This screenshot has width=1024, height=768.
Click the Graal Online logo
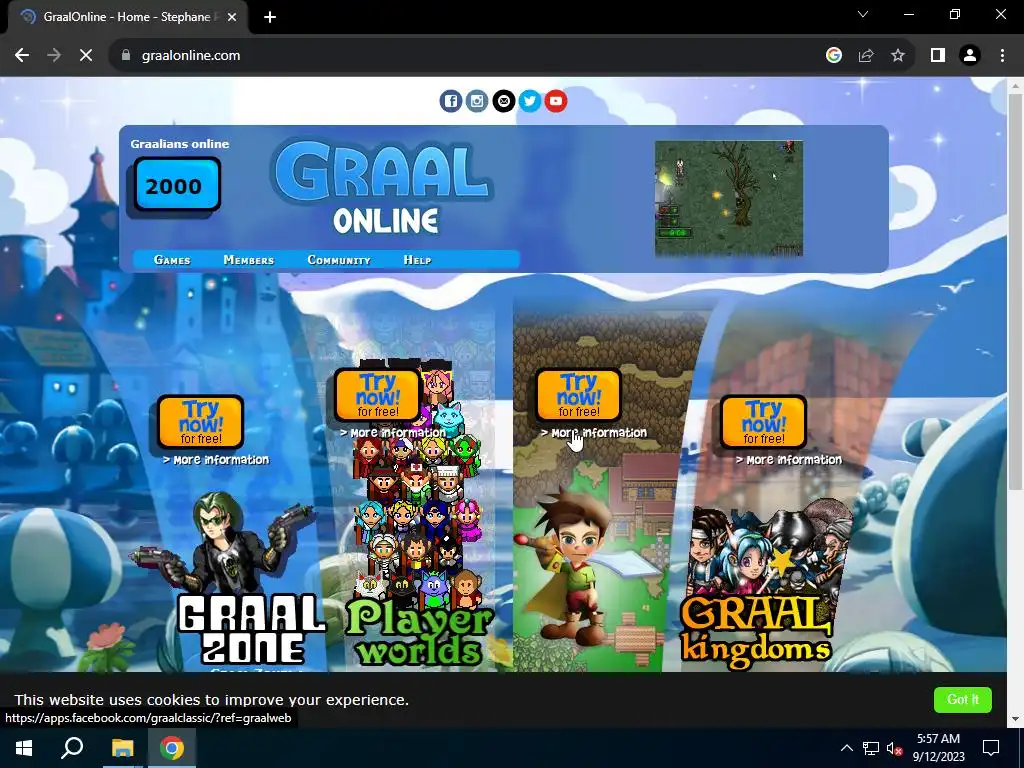[x=383, y=187]
